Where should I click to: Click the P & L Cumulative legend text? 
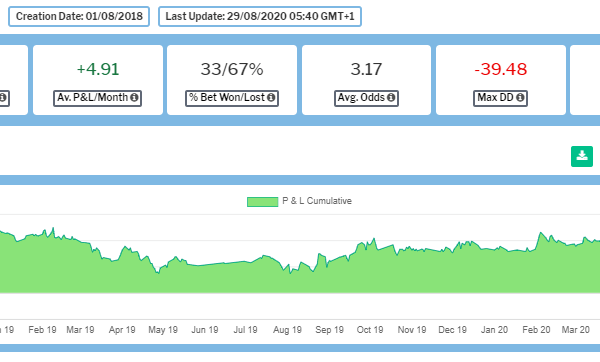pos(317,201)
